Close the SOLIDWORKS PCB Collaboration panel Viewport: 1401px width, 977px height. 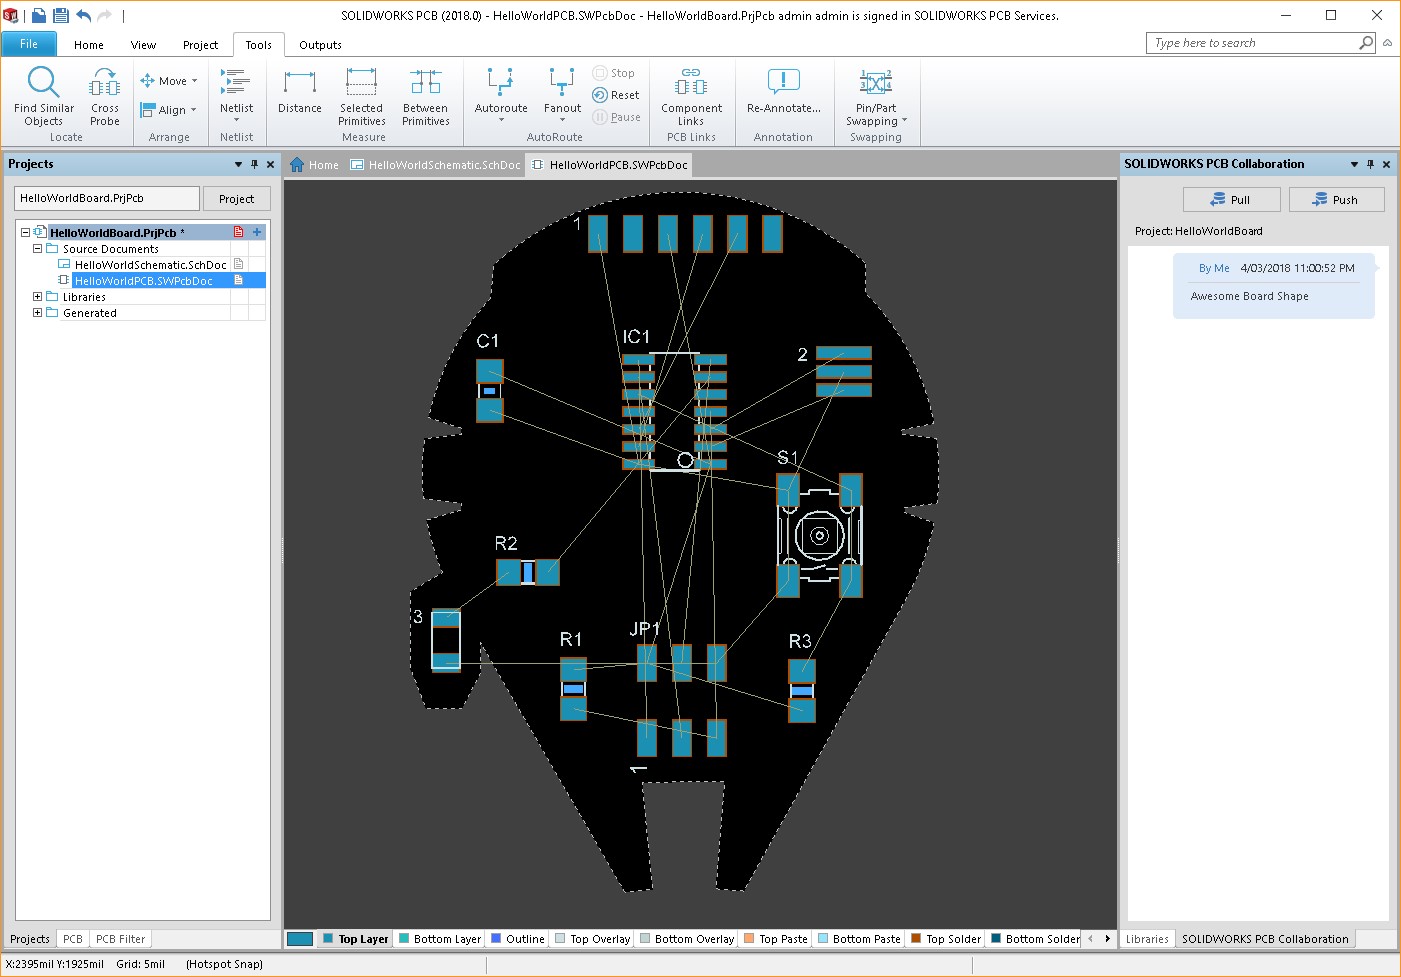(1386, 164)
